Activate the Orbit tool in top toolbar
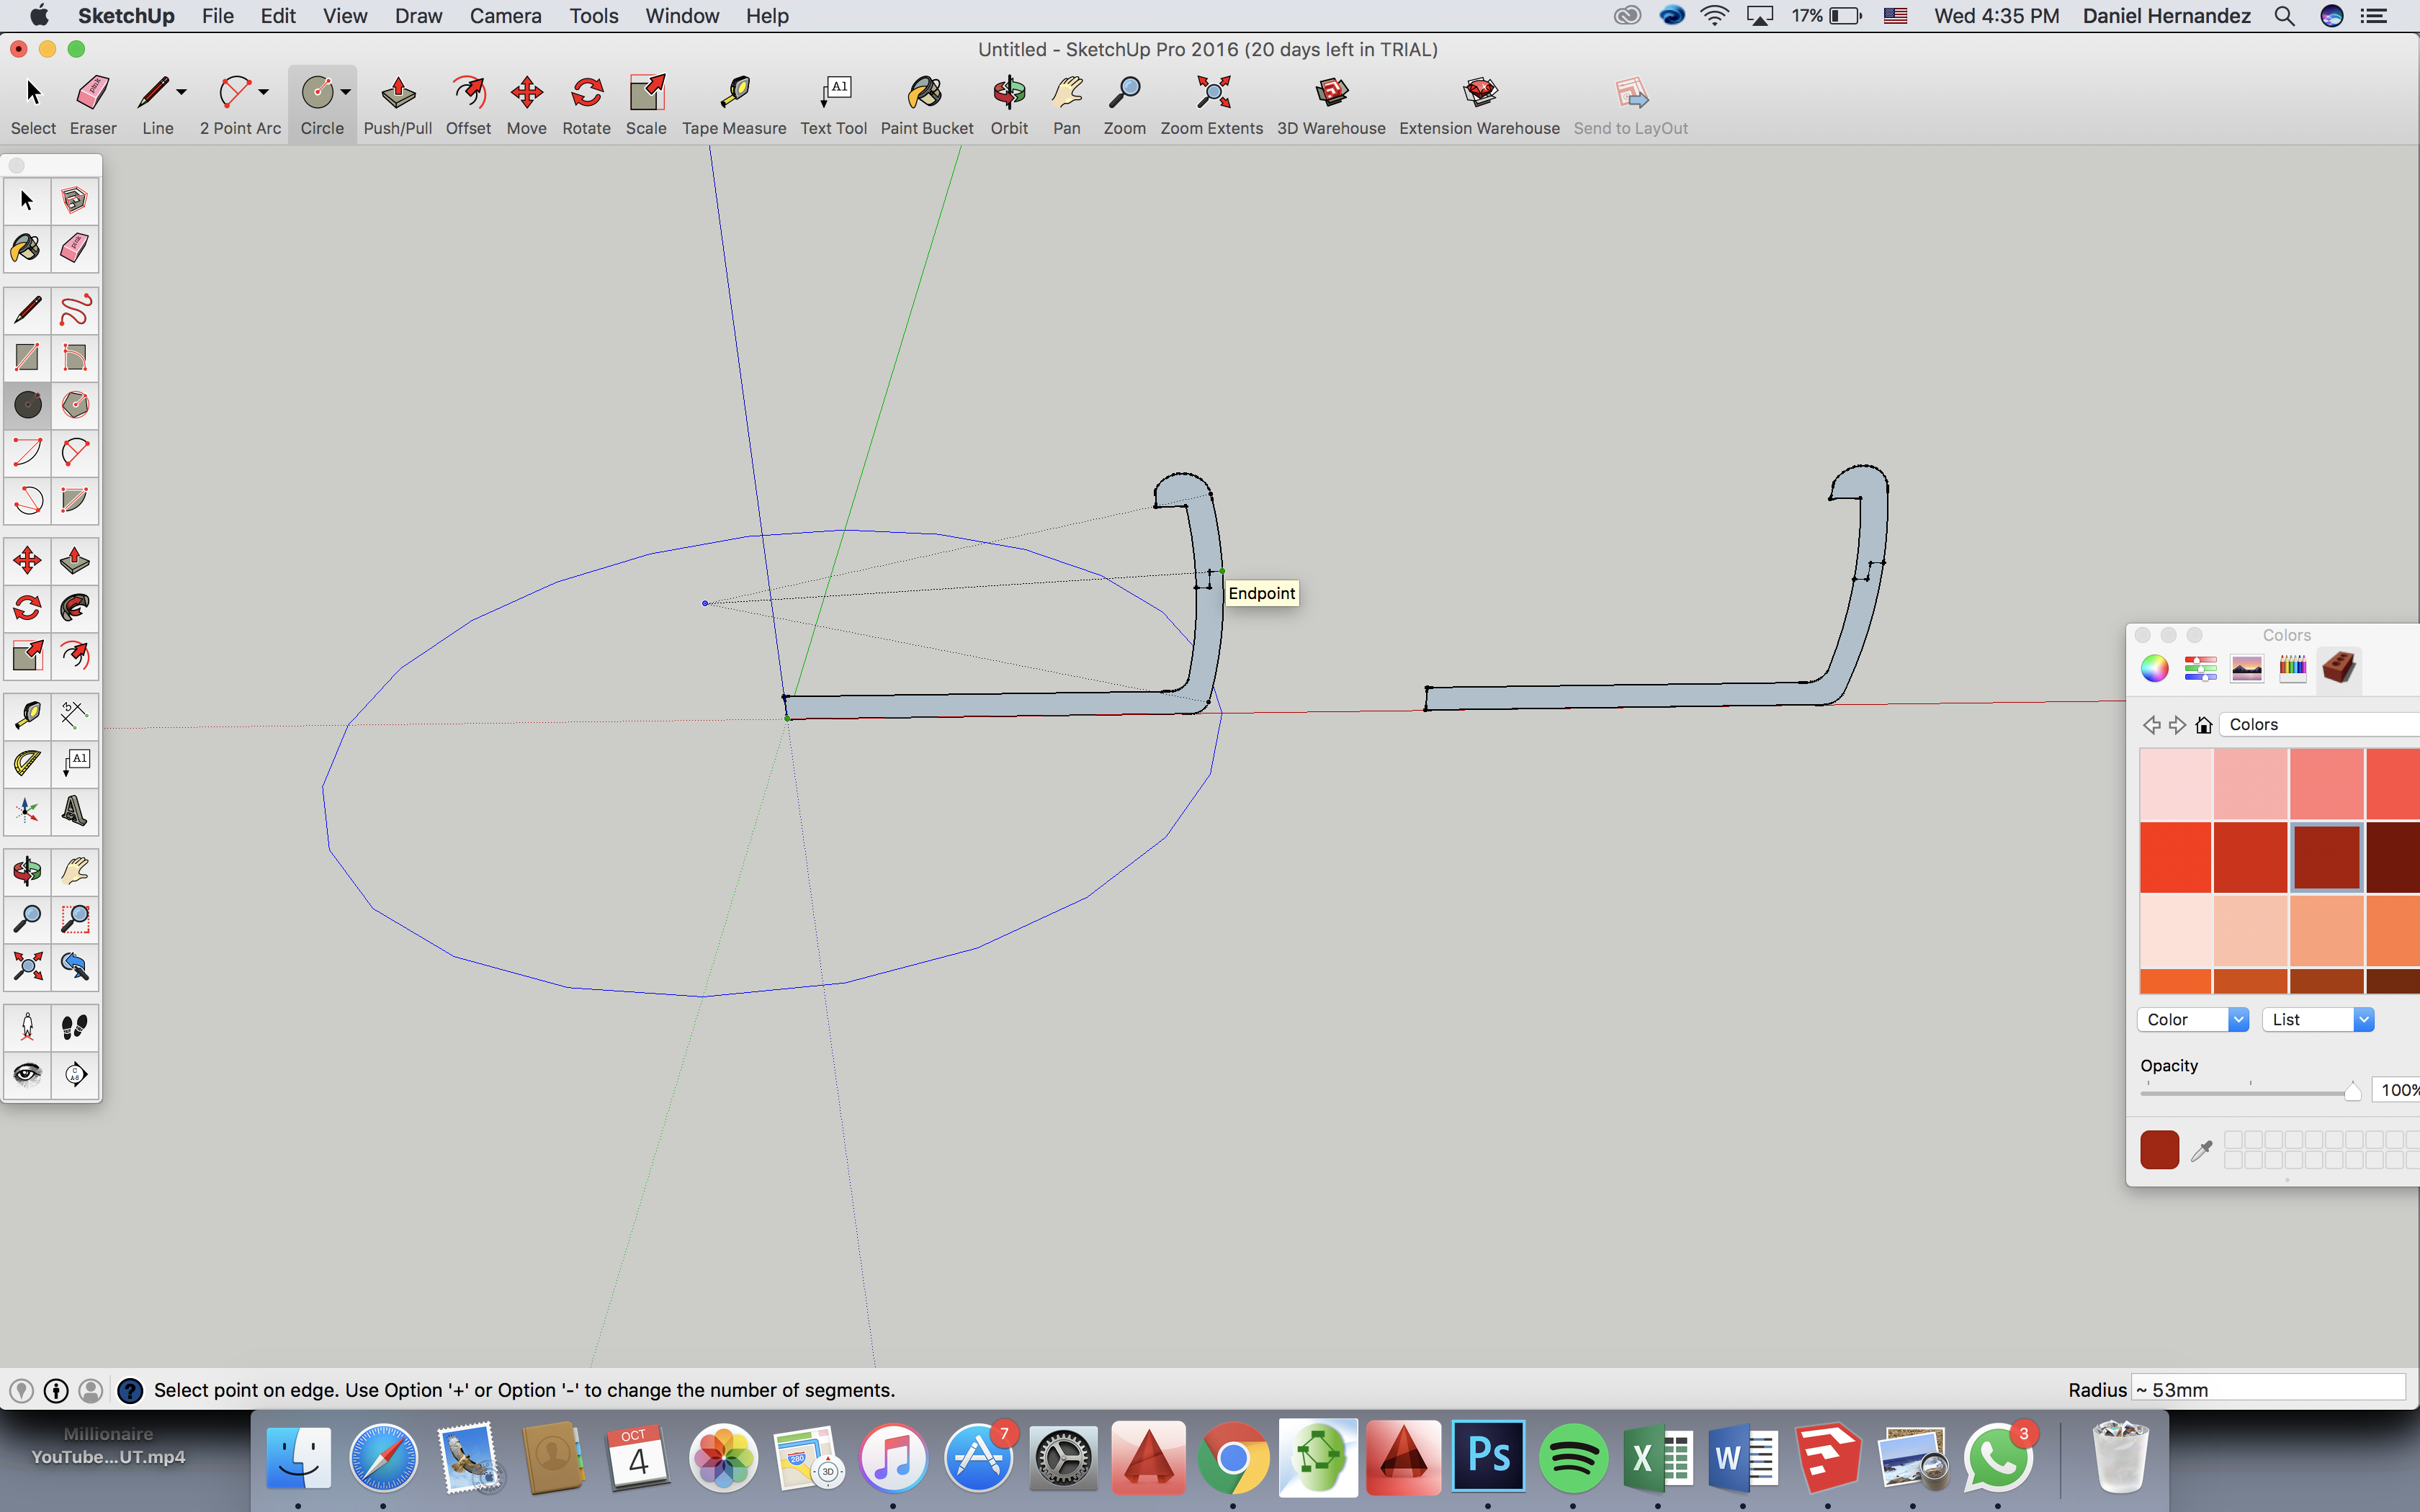This screenshot has width=2420, height=1512. pyautogui.click(x=1009, y=104)
